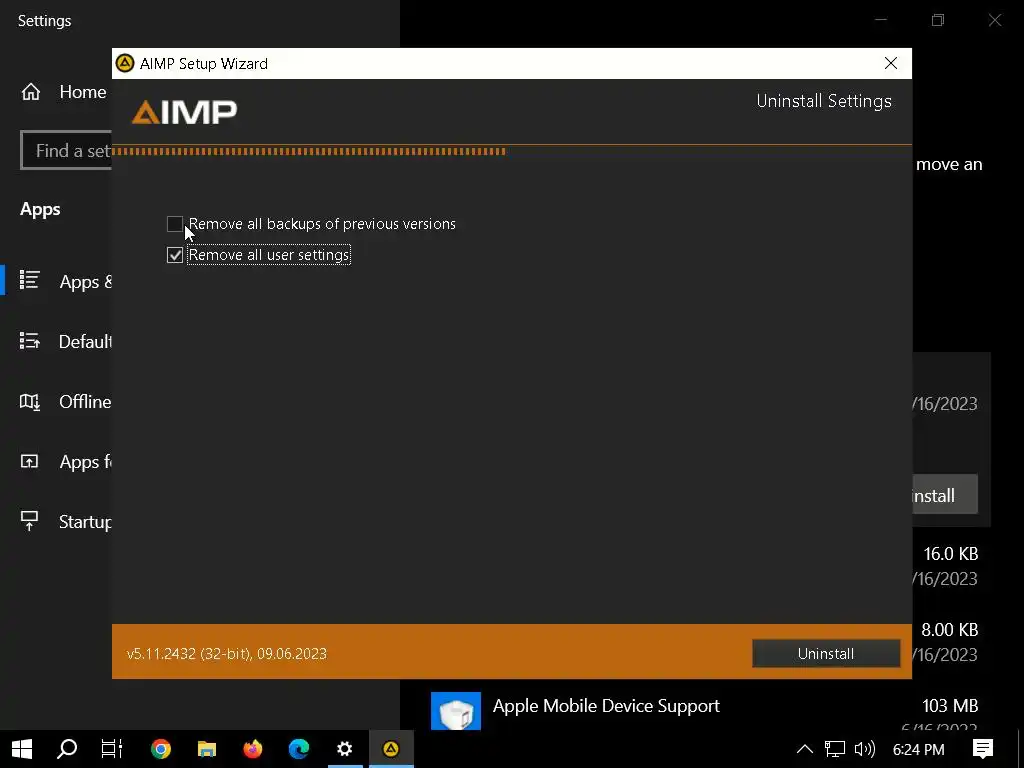Launch Google Chrome from taskbar
The height and width of the screenshot is (768, 1024).
pyautogui.click(x=161, y=749)
